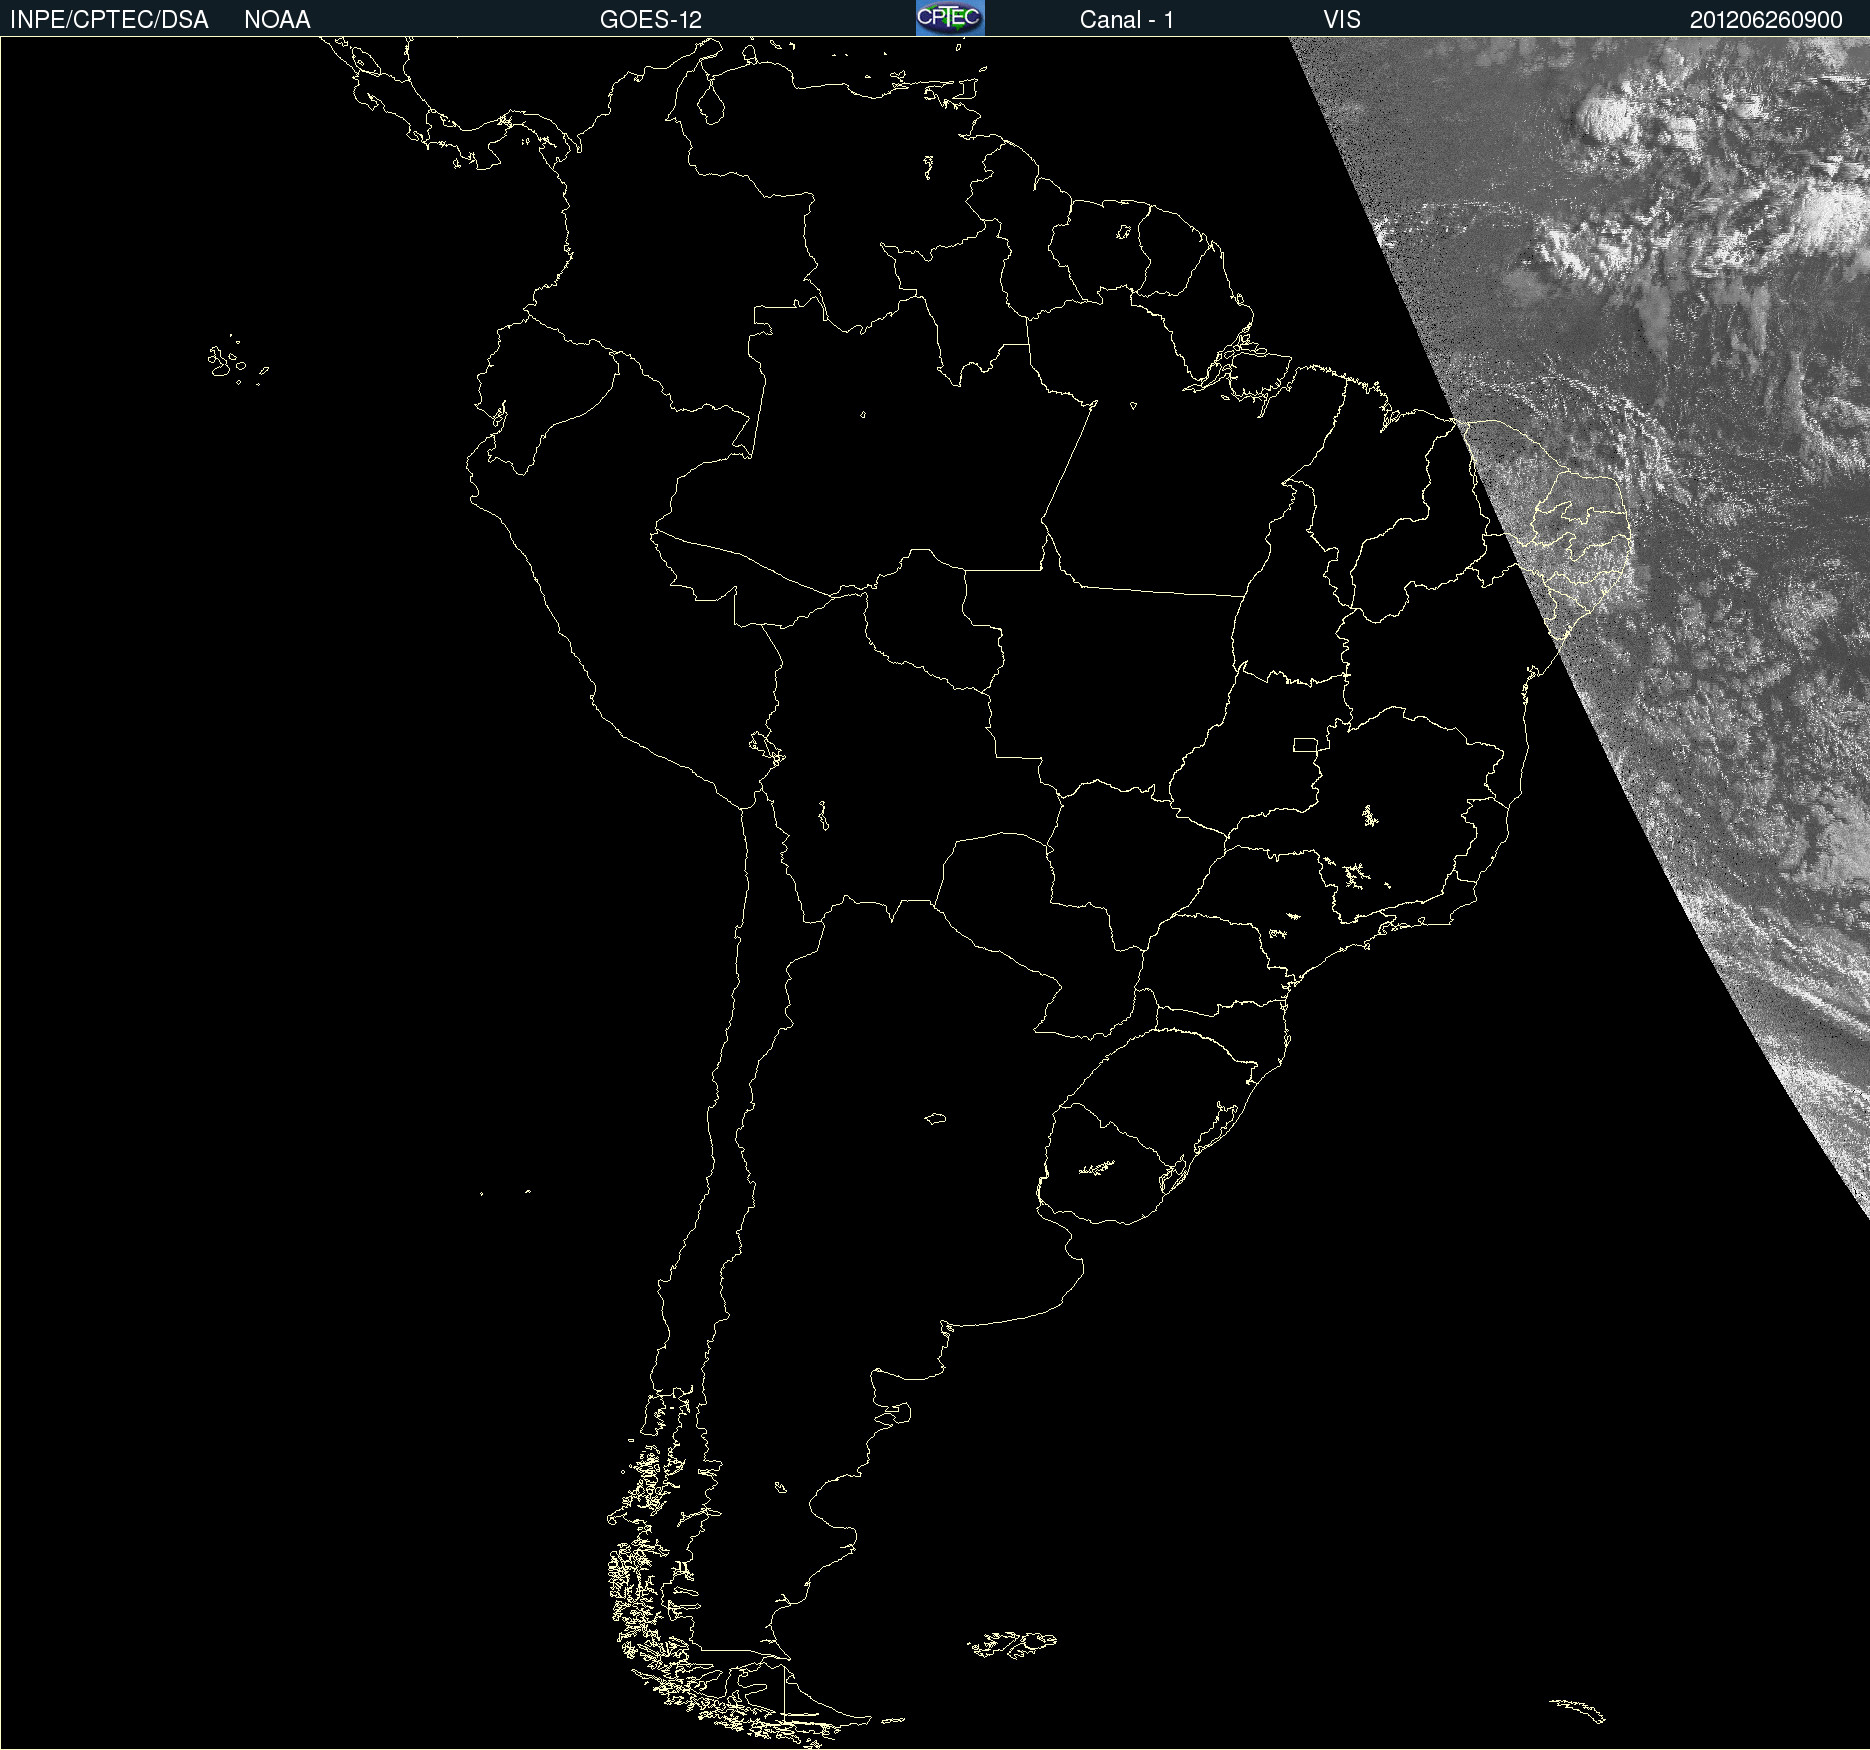Click the NOAA label in header
The image size is (1870, 1750).
coord(277,20)
